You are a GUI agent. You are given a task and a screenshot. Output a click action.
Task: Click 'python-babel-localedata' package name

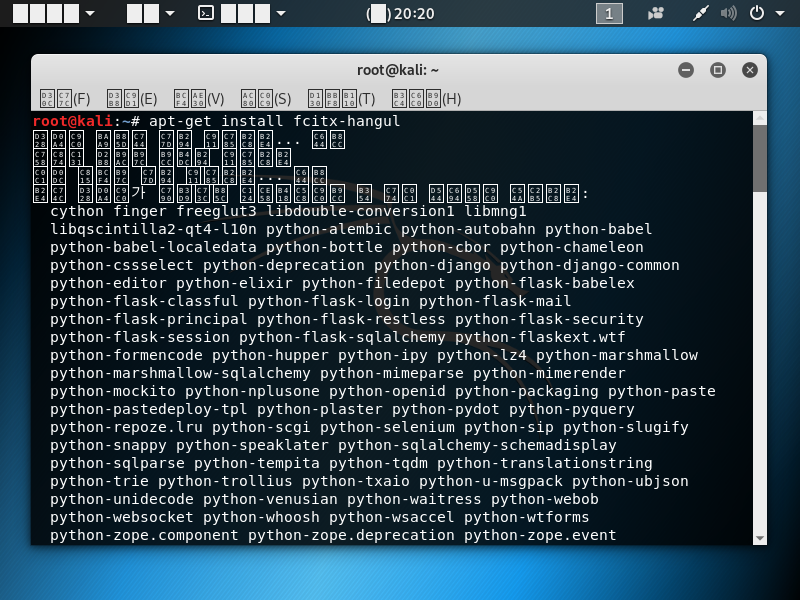pyautogui.click(x=153, y=247)
